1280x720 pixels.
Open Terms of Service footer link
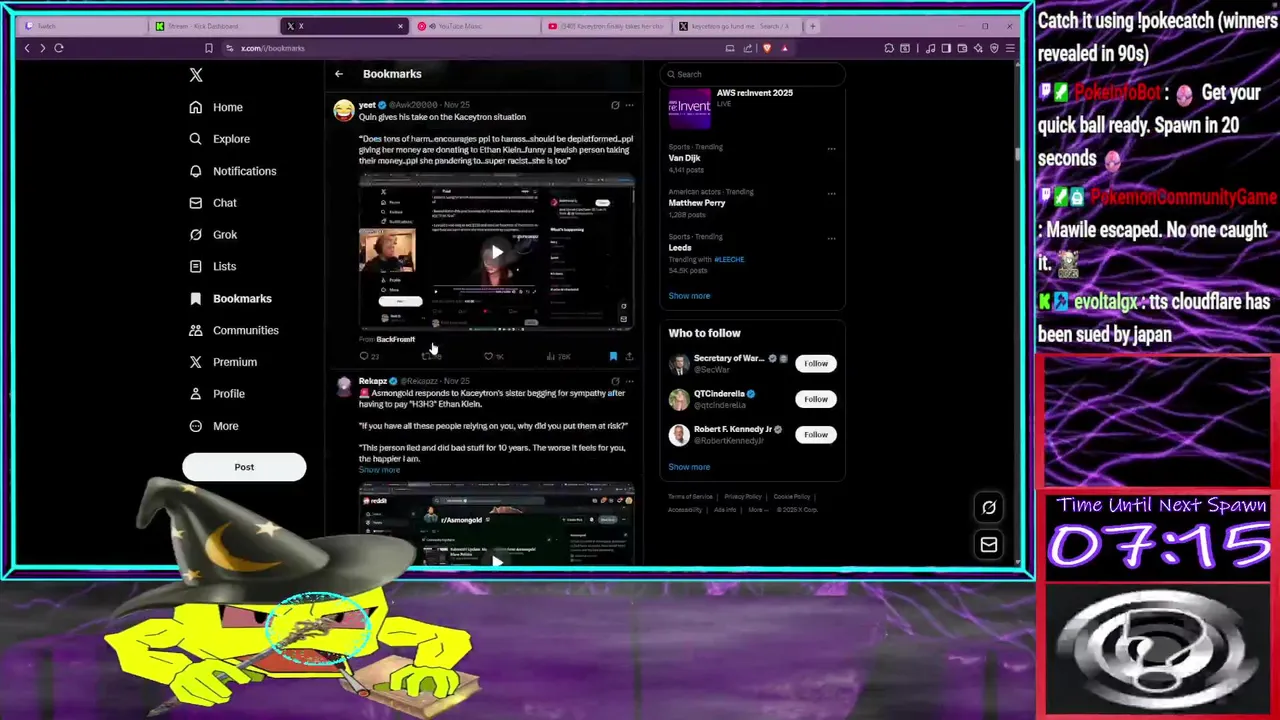[690, 497]
